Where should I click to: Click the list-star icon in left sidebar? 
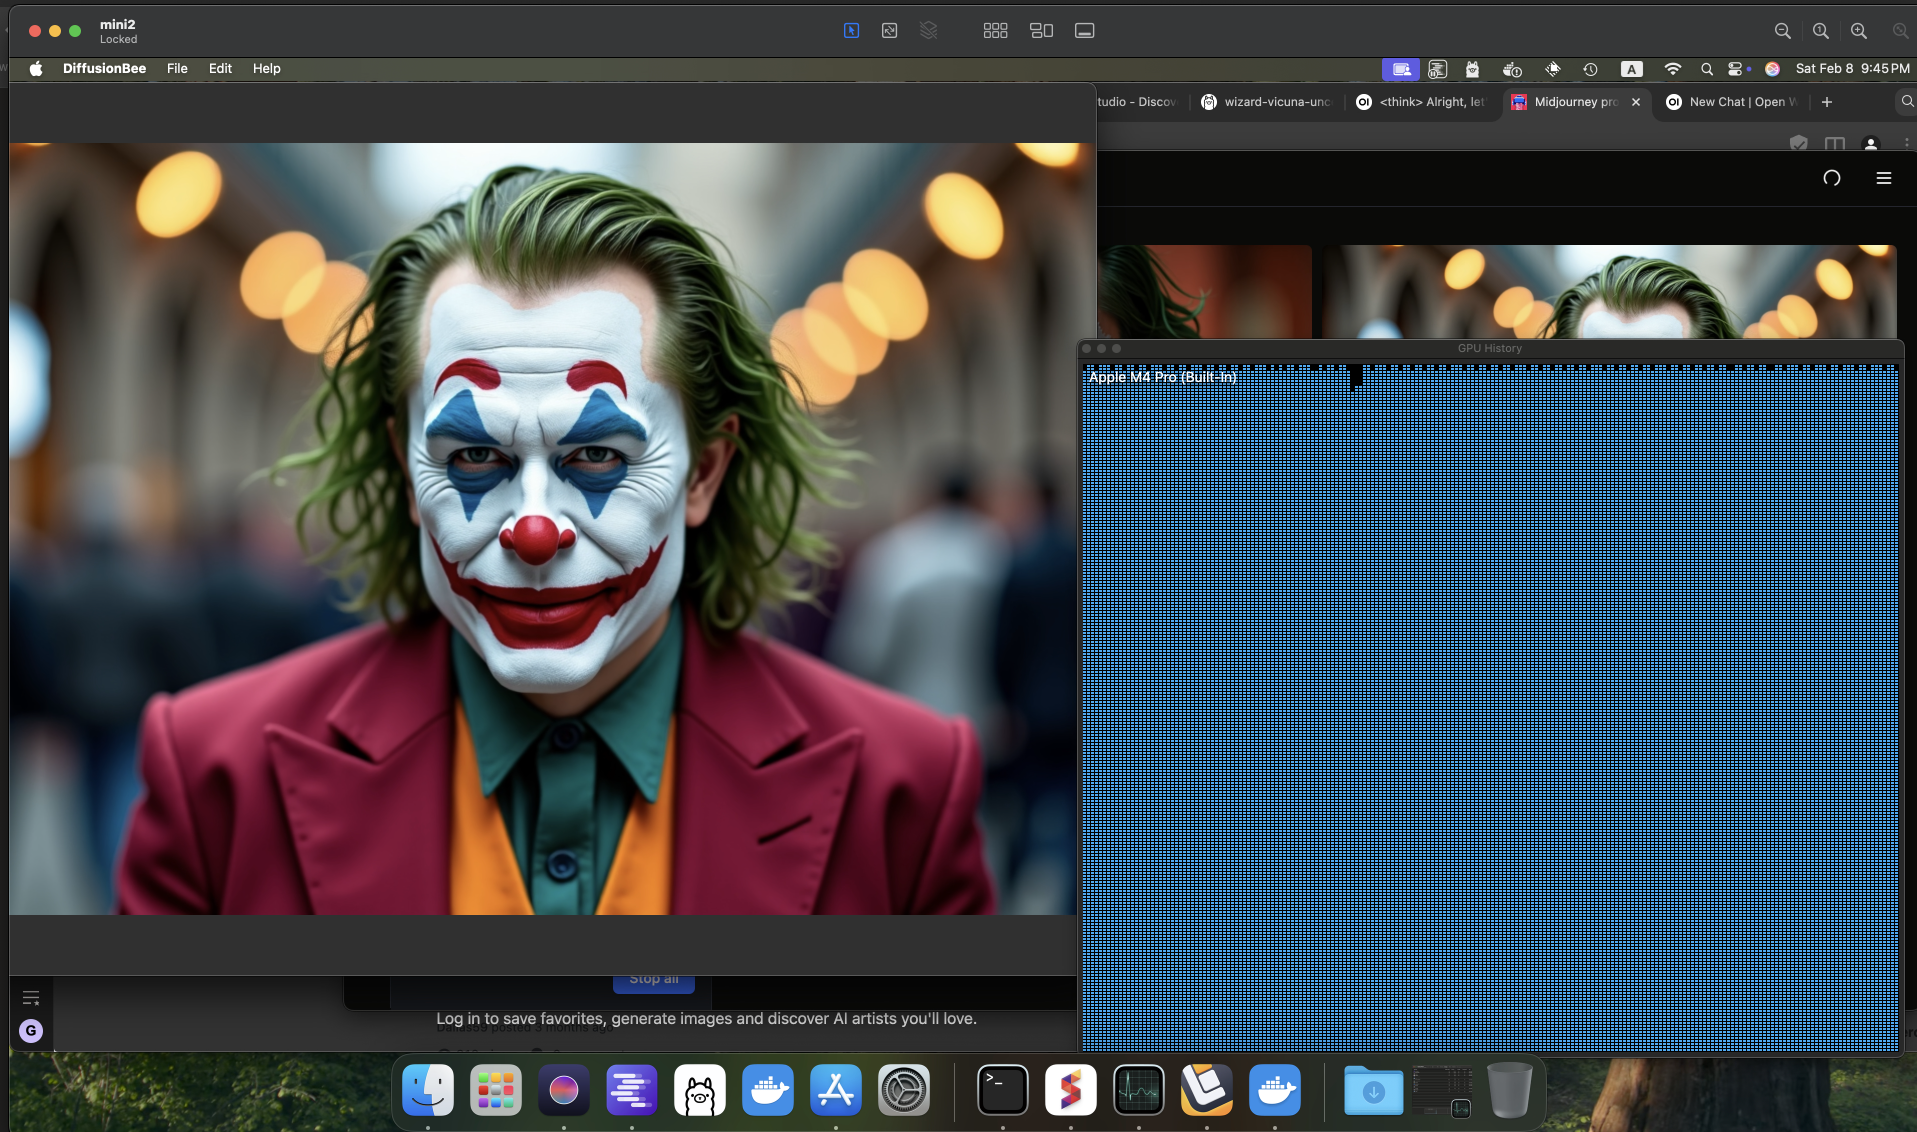(31, 997)
